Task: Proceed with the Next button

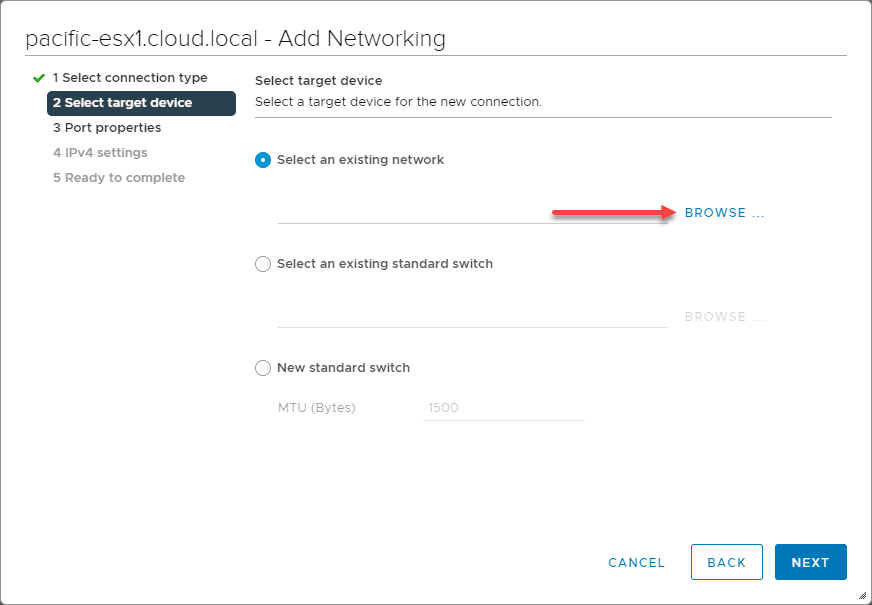Action: pos(810,563)
